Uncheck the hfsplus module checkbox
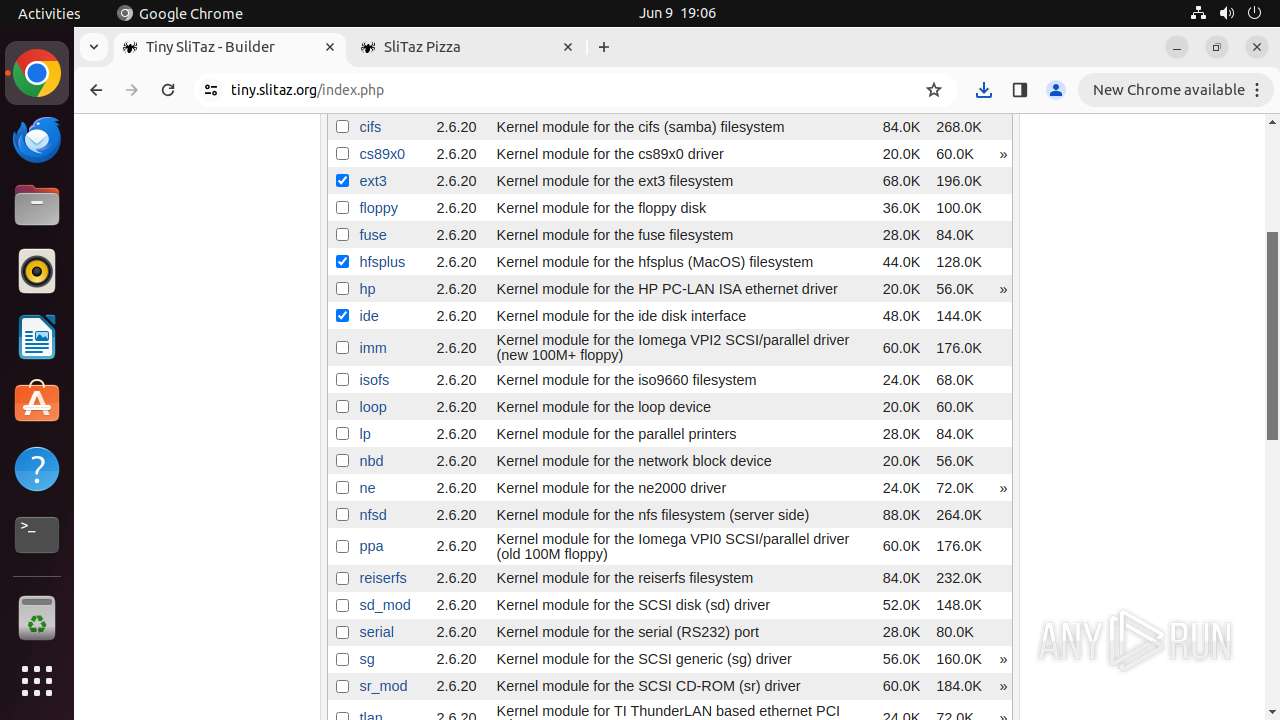Image resolution: width=1280 pixels, height=720 pixels. pos(343,262)
